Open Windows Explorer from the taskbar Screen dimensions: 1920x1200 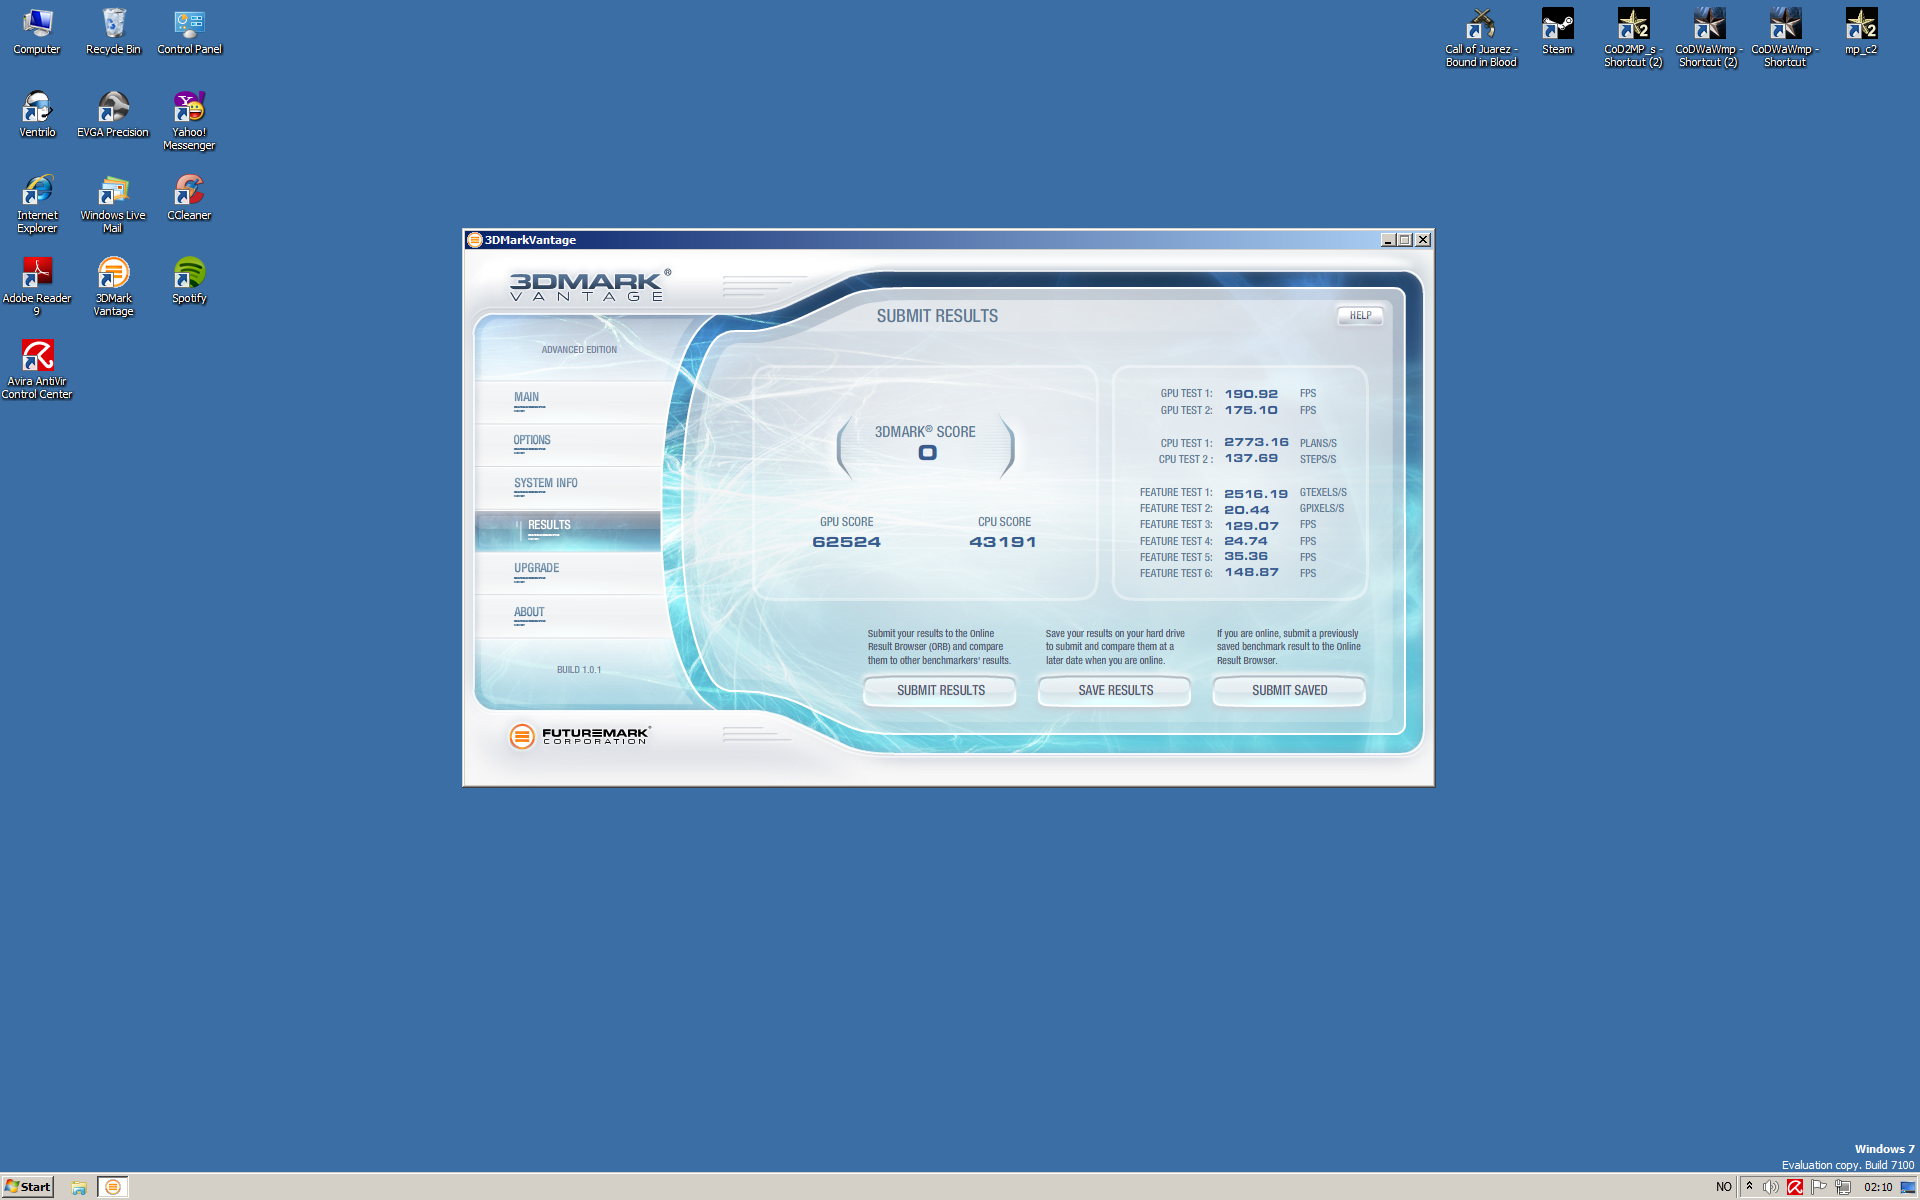(79, 1187)
